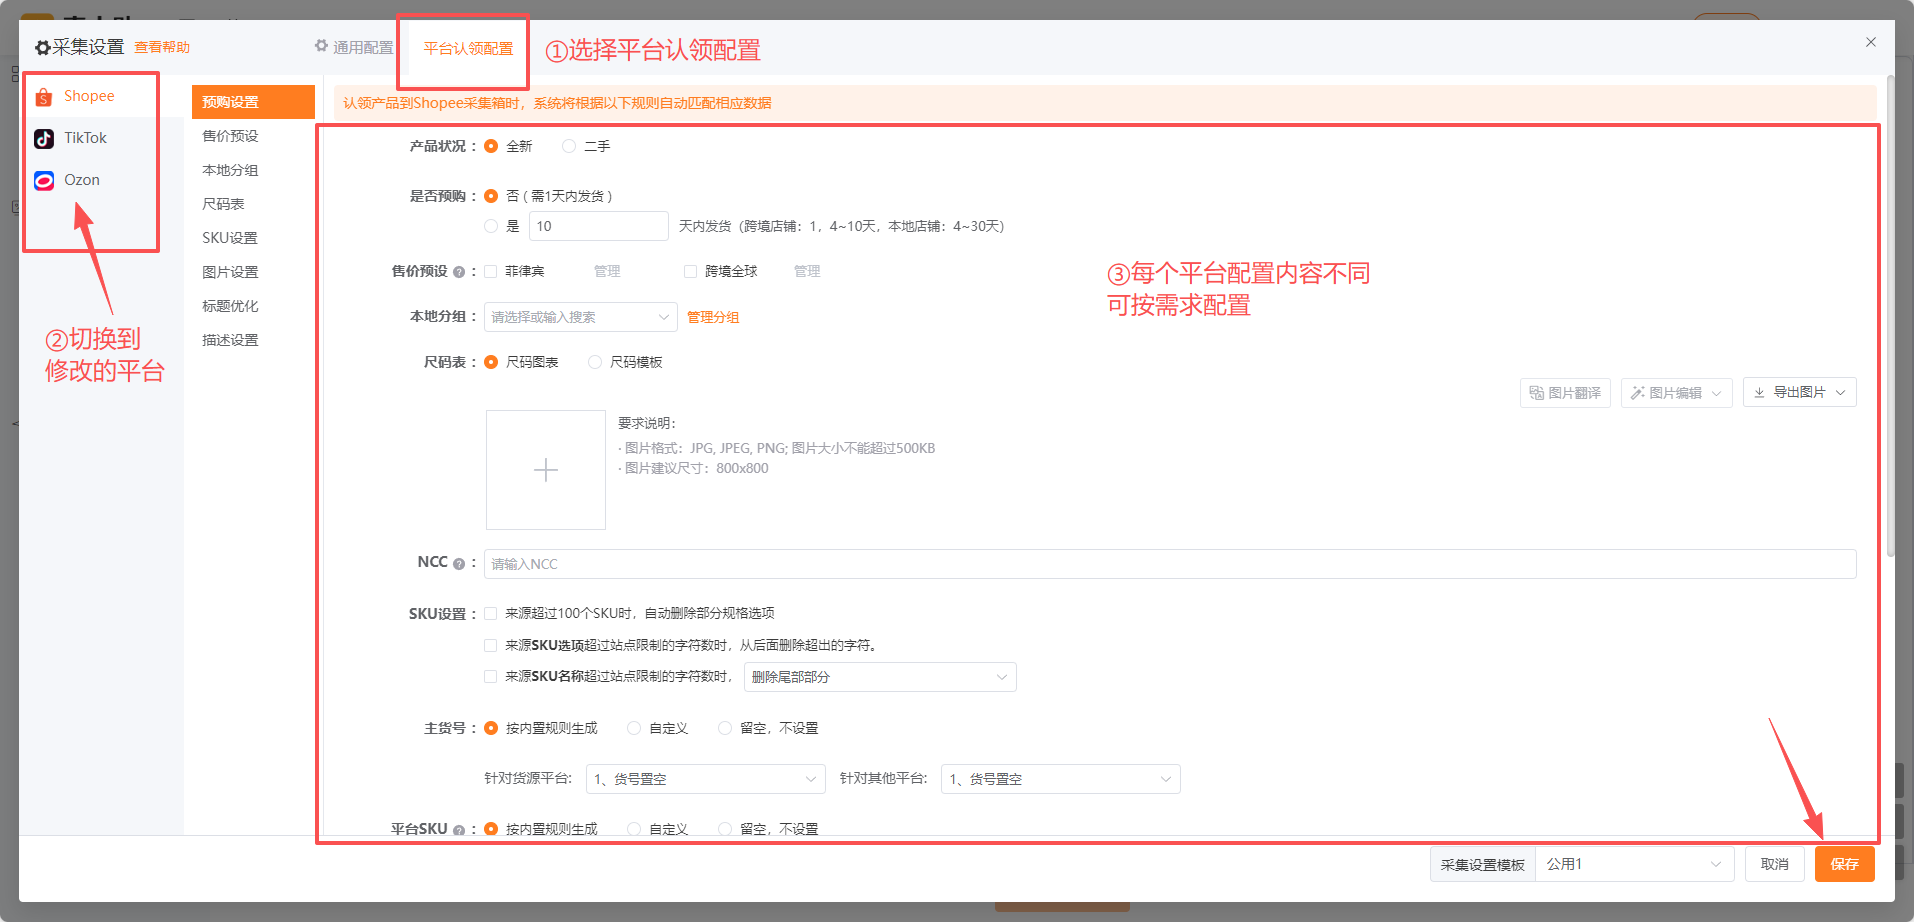Check the 菲律宾 price preset box
Viewport: 1914px width, 922px height.
point(491,271)
